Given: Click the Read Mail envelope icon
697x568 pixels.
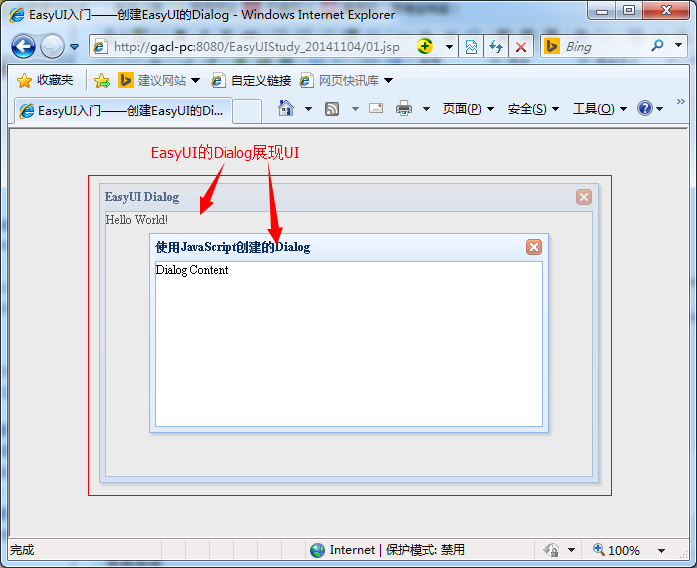Looking at the screenshot, I should (x=376, y=108).
